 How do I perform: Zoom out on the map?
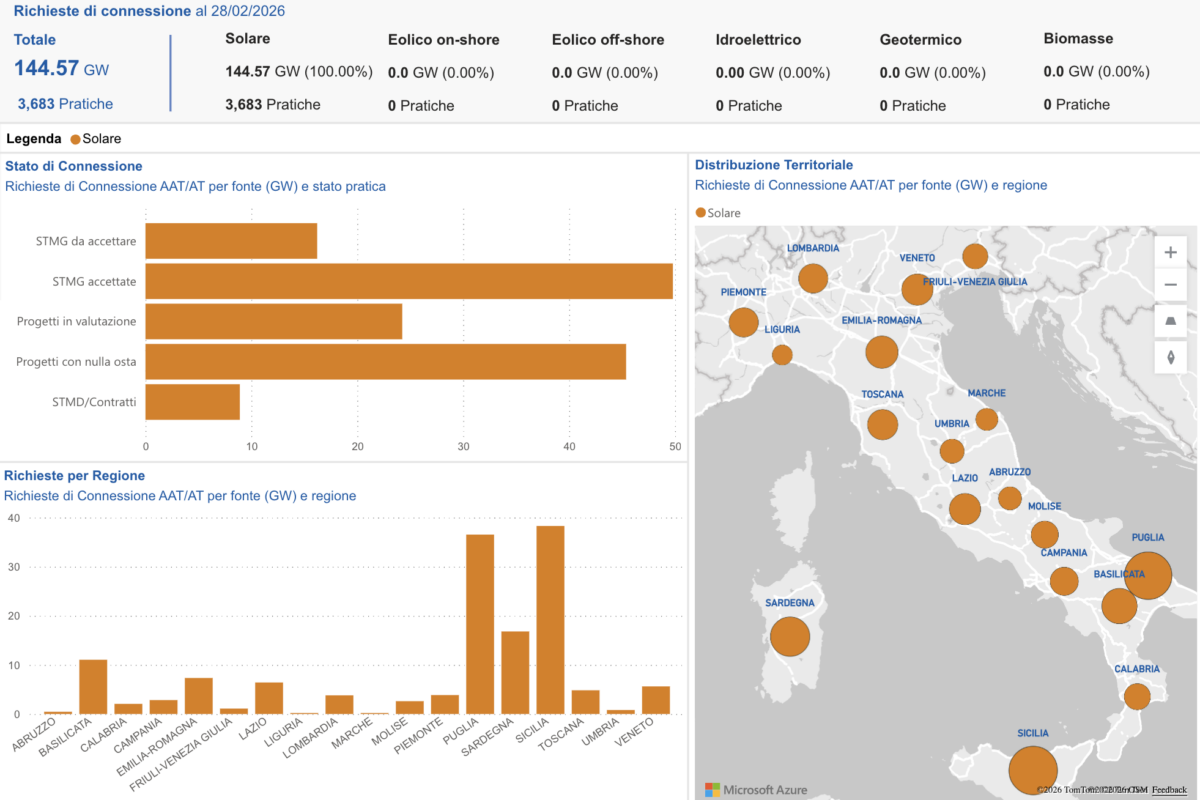1170,285
